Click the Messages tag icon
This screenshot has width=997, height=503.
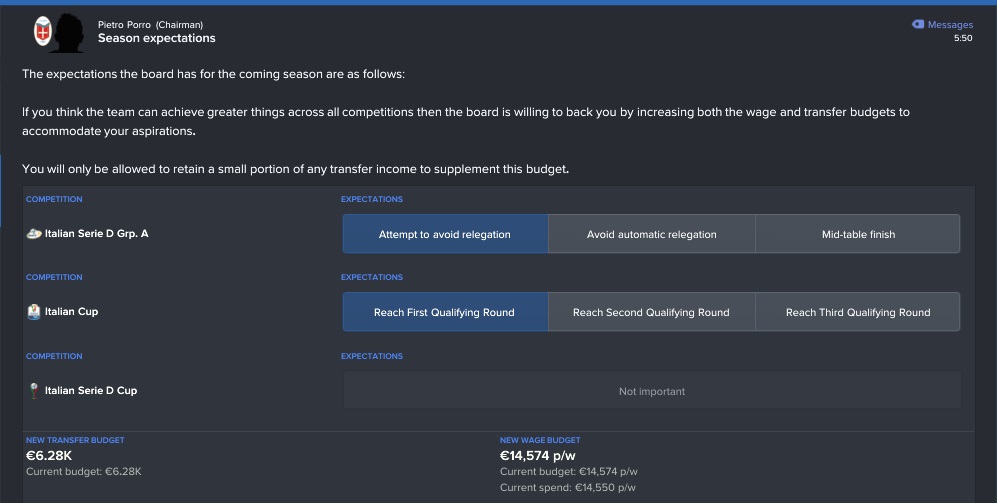click(x=918, y=24)
